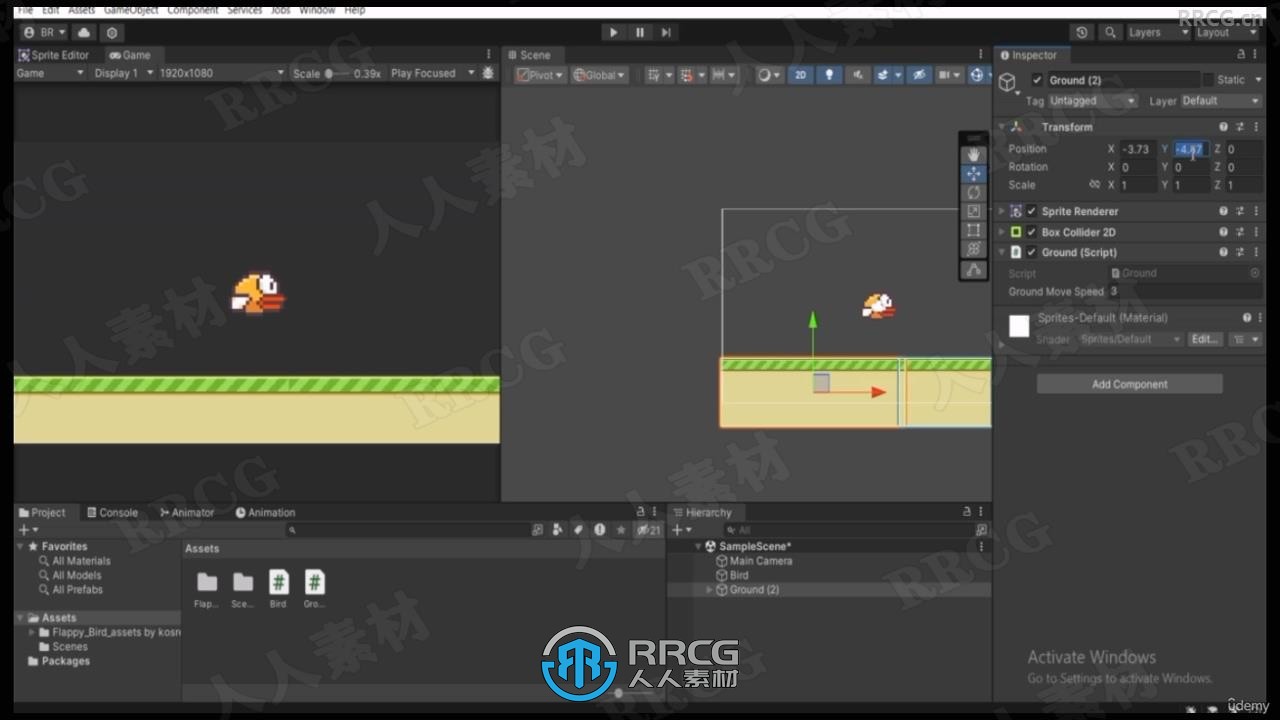Click the Add Component button
This screenshot has height=720, width=1280.
click(x=1129, y=384)
